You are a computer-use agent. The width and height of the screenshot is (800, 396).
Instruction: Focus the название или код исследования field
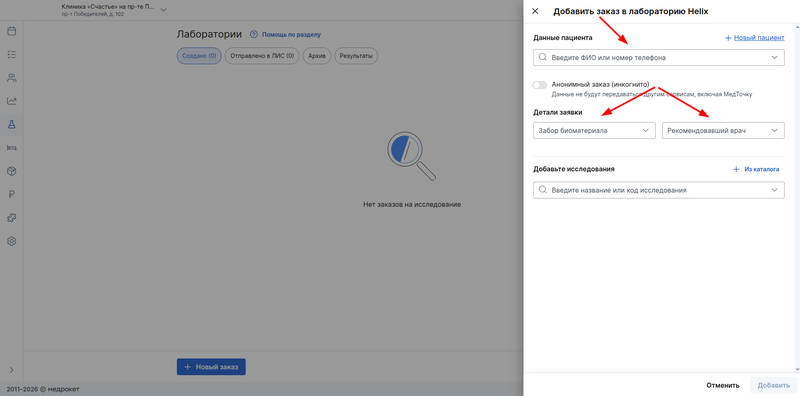pyautogui.click(x=659, y=190)
